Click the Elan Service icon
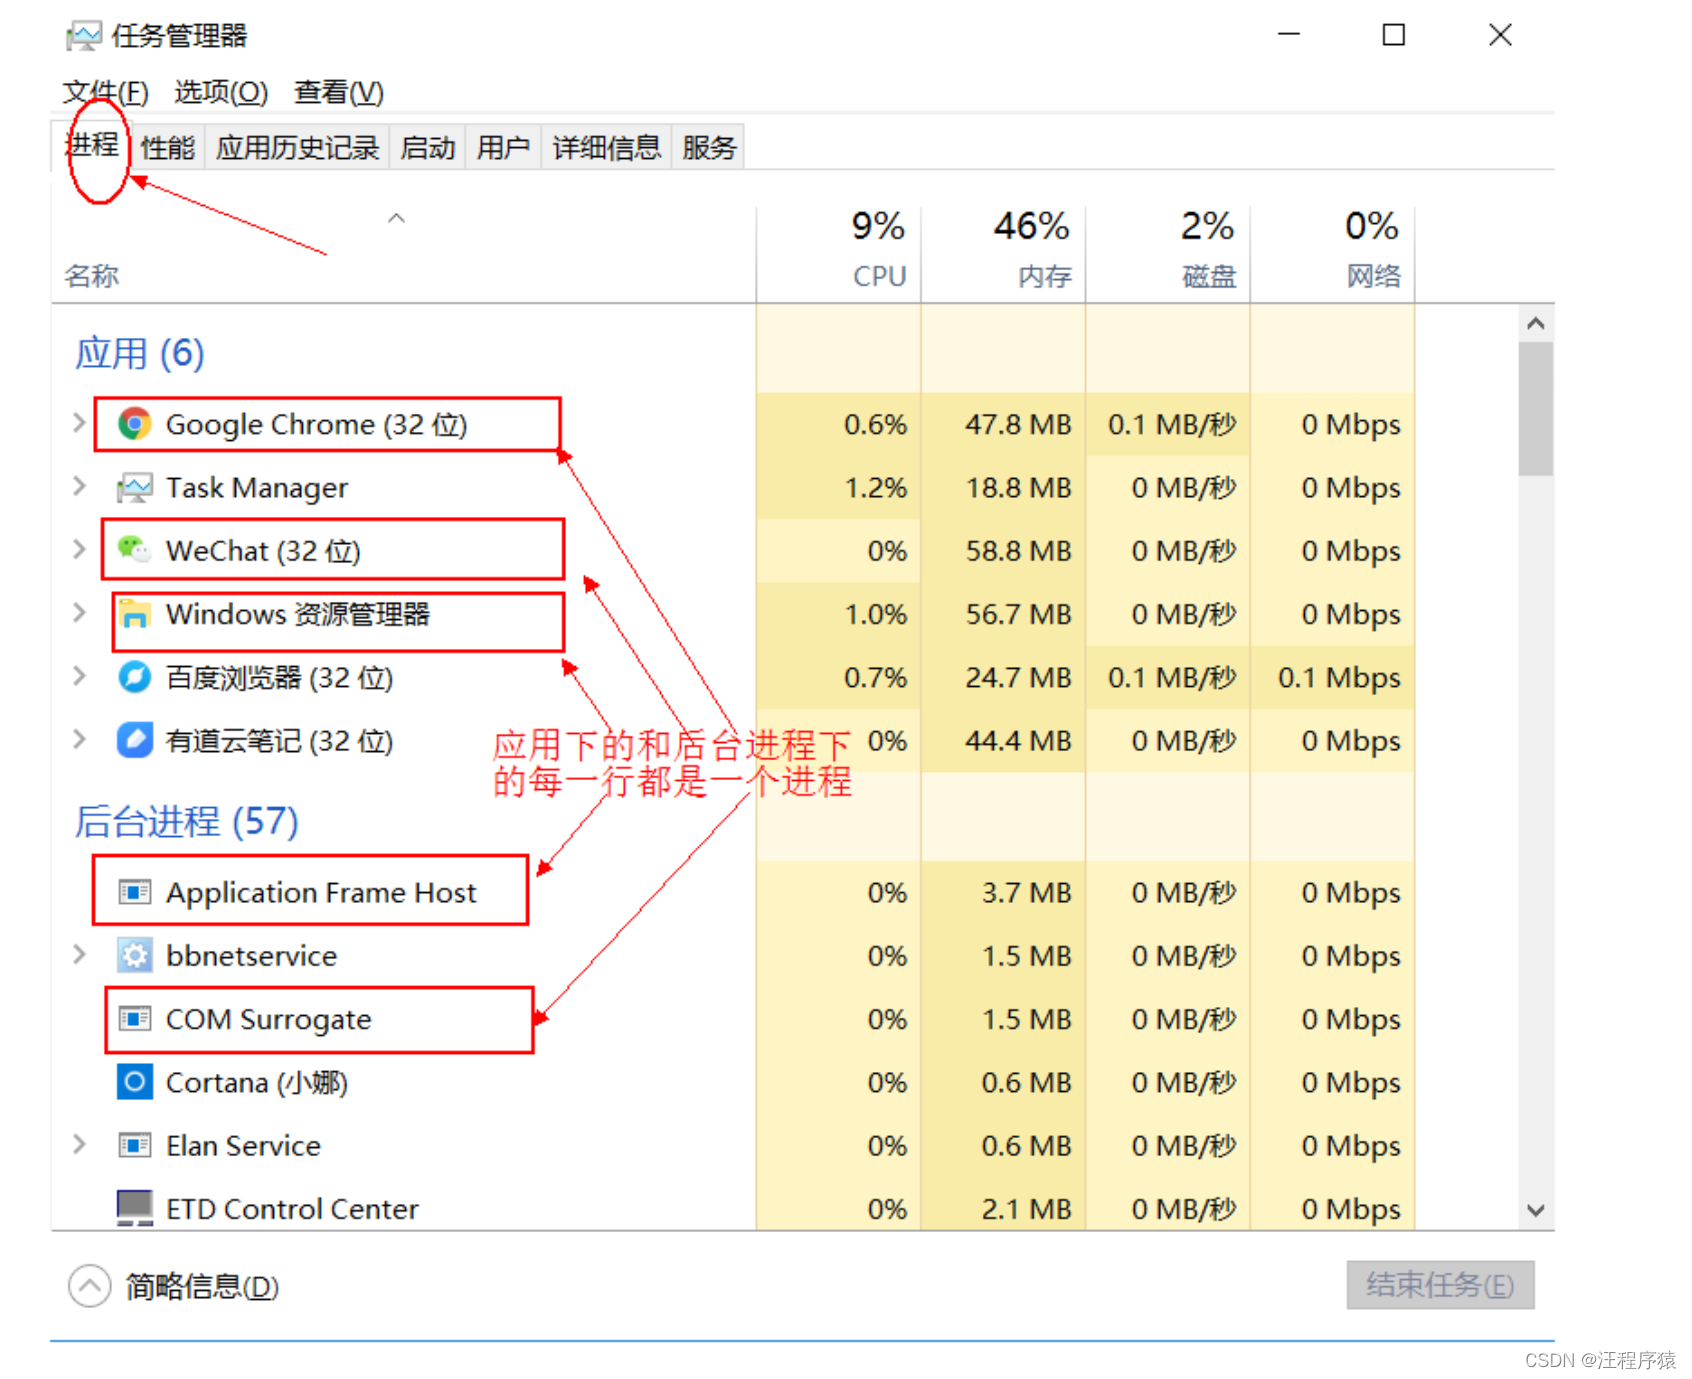 coord(135,1145)
